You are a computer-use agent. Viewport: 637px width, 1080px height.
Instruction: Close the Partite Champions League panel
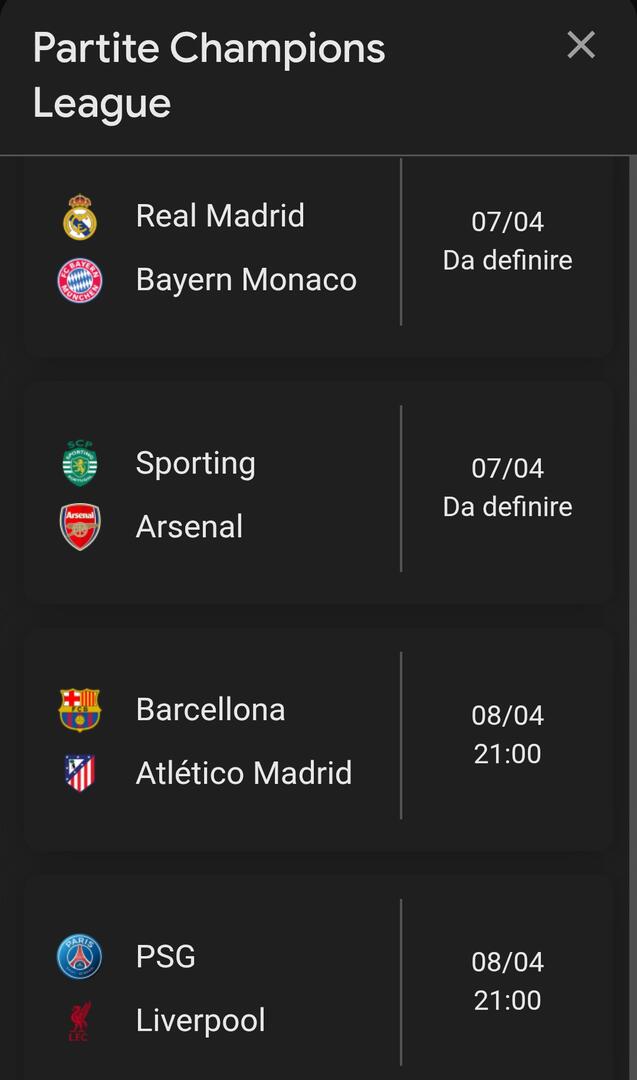pyautogui.click(x=581, y=46)
